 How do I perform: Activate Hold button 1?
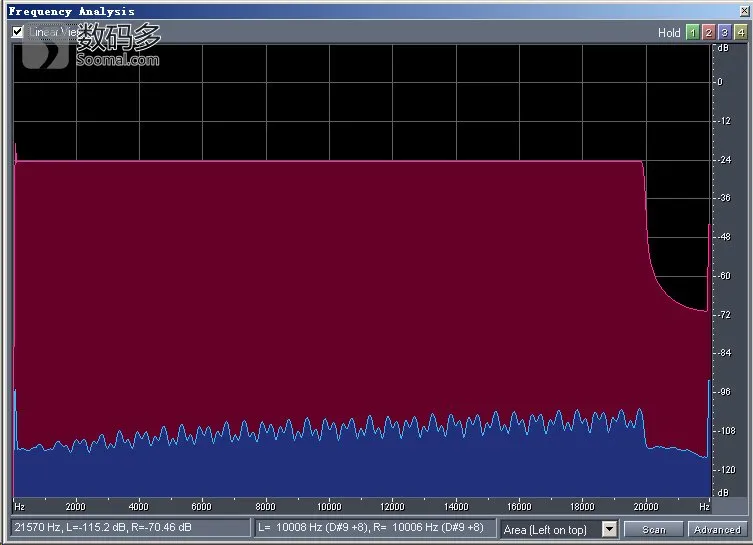pos(692,33)
